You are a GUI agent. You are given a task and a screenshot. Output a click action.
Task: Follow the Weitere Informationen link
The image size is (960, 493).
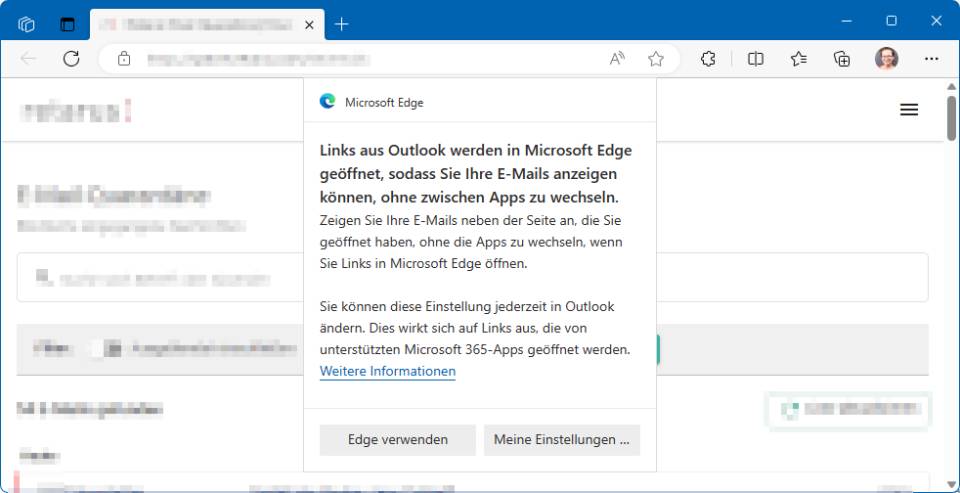(x=388, y=372)
